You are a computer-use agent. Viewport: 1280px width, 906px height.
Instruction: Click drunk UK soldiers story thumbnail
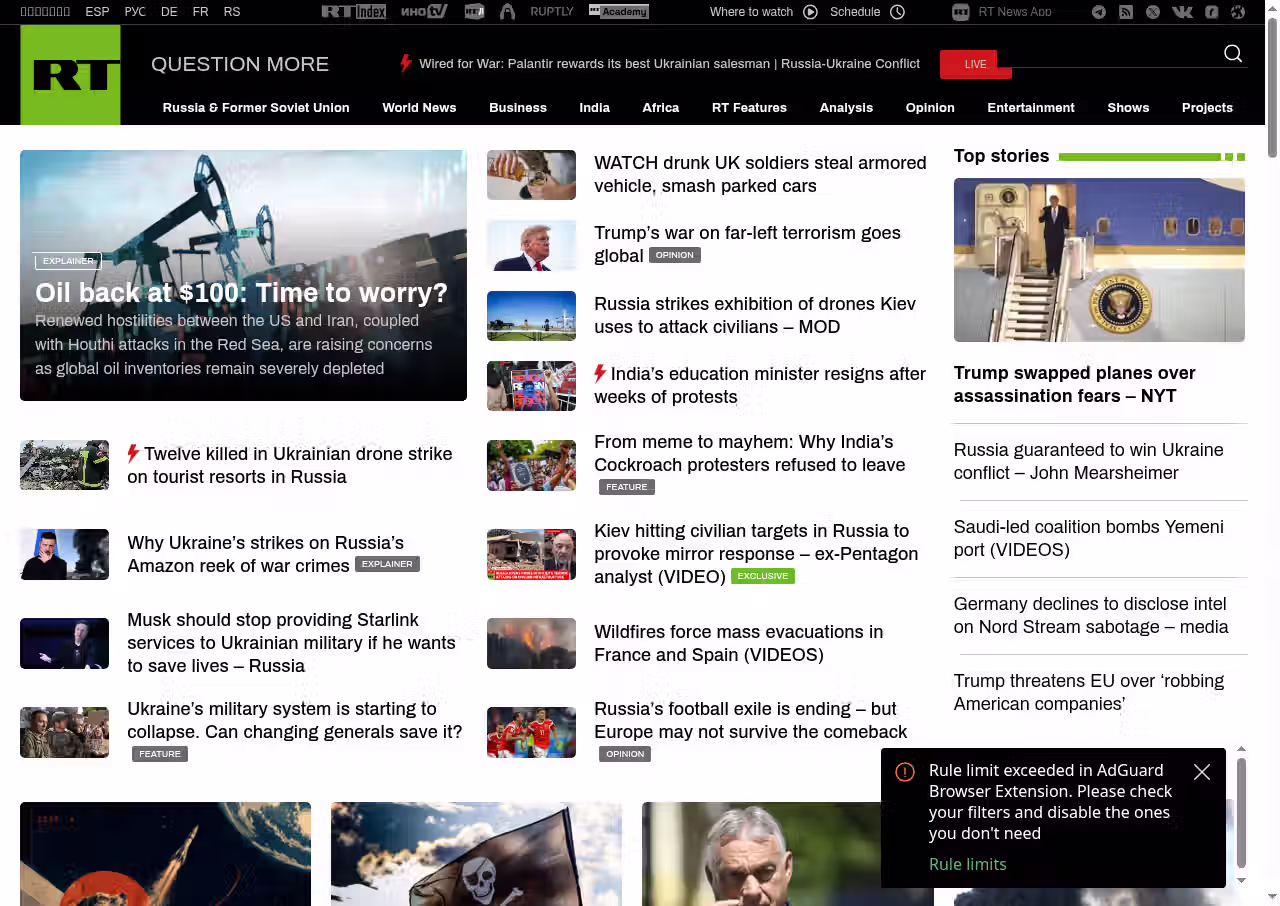pos(531,175)
